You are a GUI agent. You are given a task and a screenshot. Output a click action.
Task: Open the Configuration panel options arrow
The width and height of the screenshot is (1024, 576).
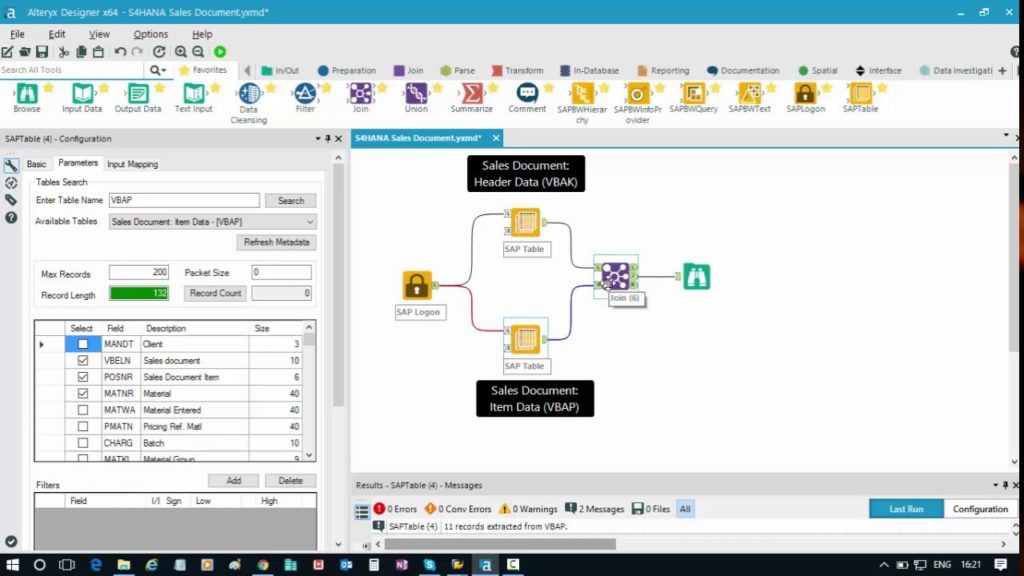pyautogui.click(x=318, y=138)
